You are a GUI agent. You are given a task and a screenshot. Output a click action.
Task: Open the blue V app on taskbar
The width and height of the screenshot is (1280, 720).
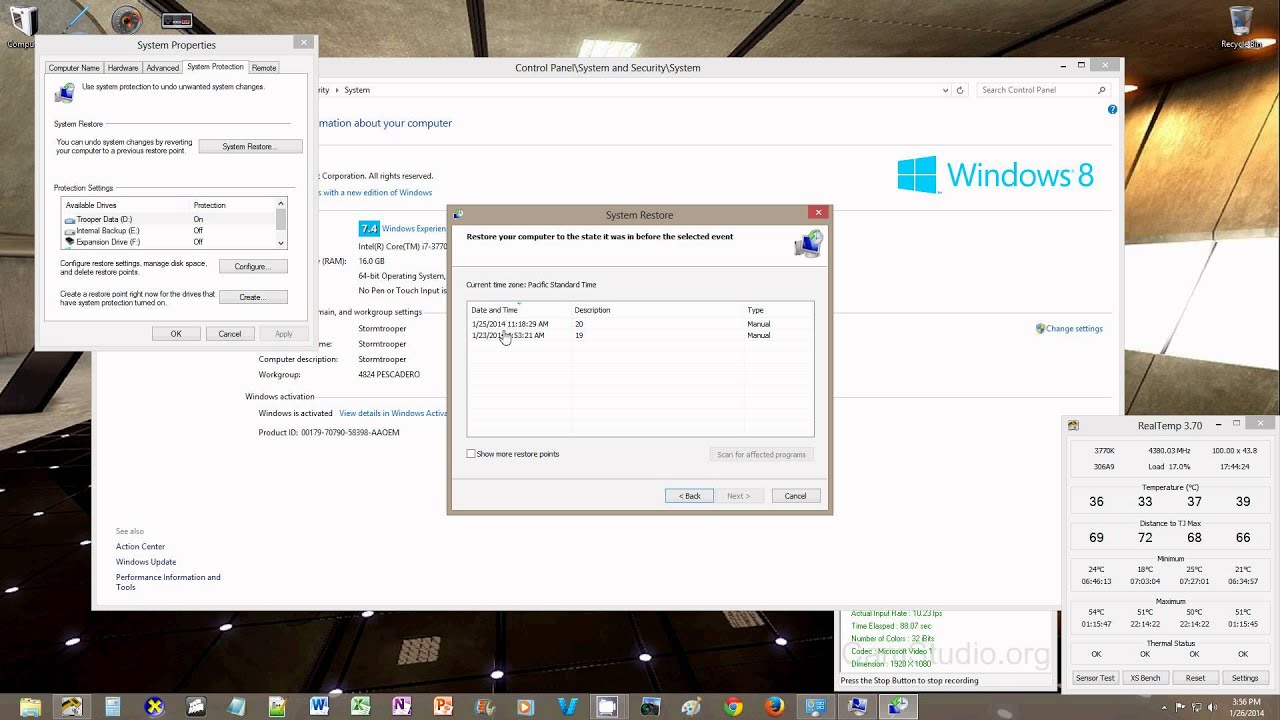pyautogui.click(x=569, y=706)
